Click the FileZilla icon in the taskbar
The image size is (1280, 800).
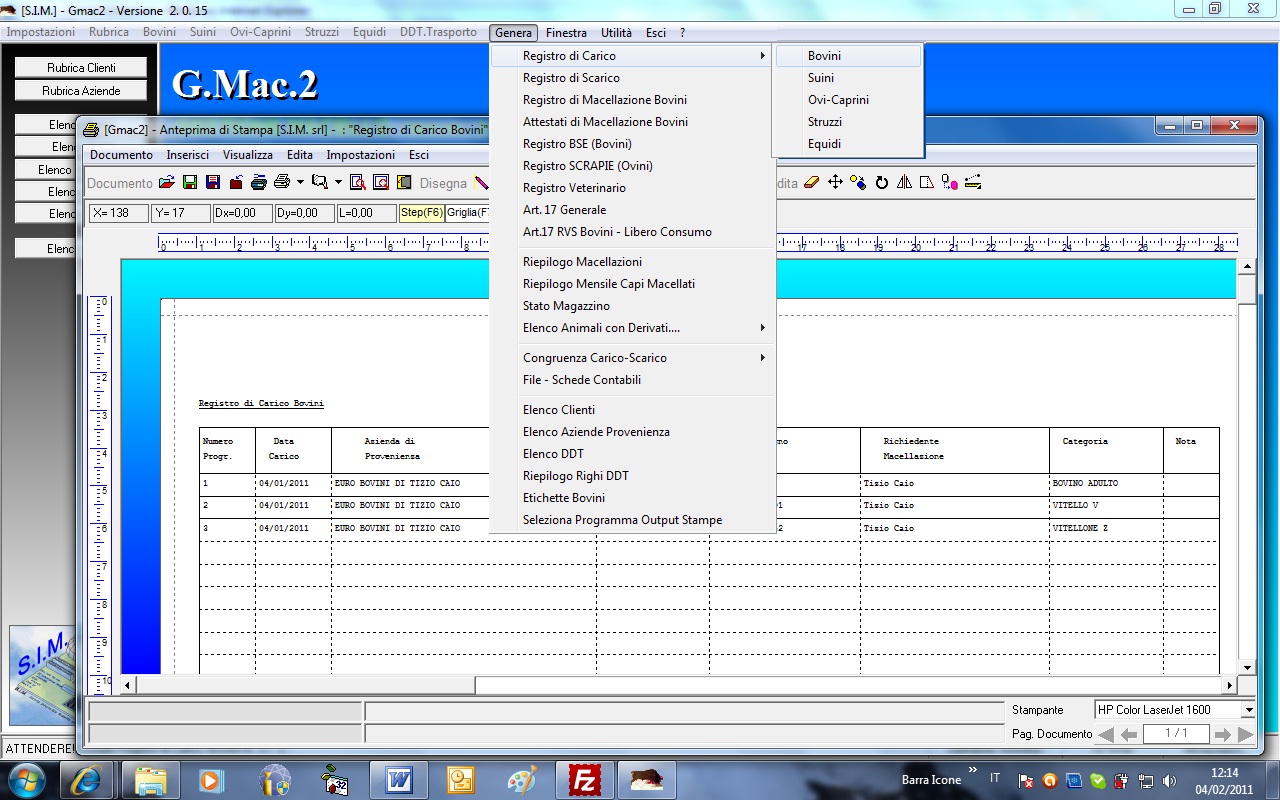[584, 779]
